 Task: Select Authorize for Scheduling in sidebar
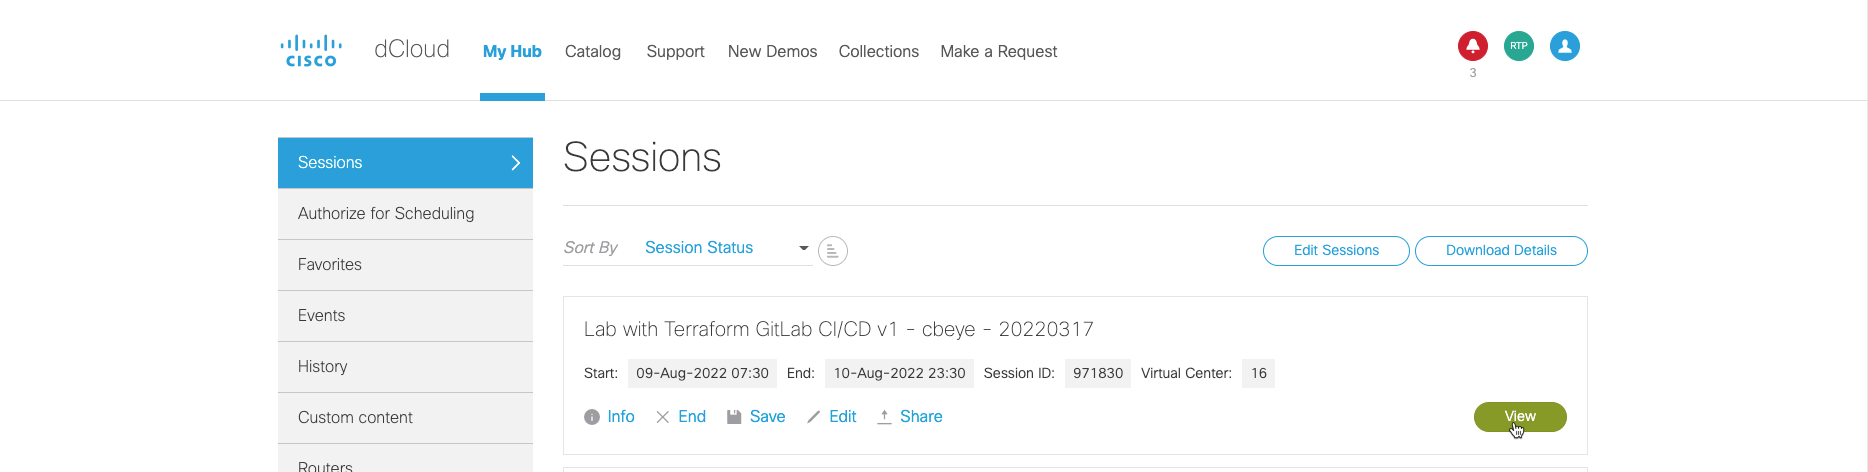[405, 214]
